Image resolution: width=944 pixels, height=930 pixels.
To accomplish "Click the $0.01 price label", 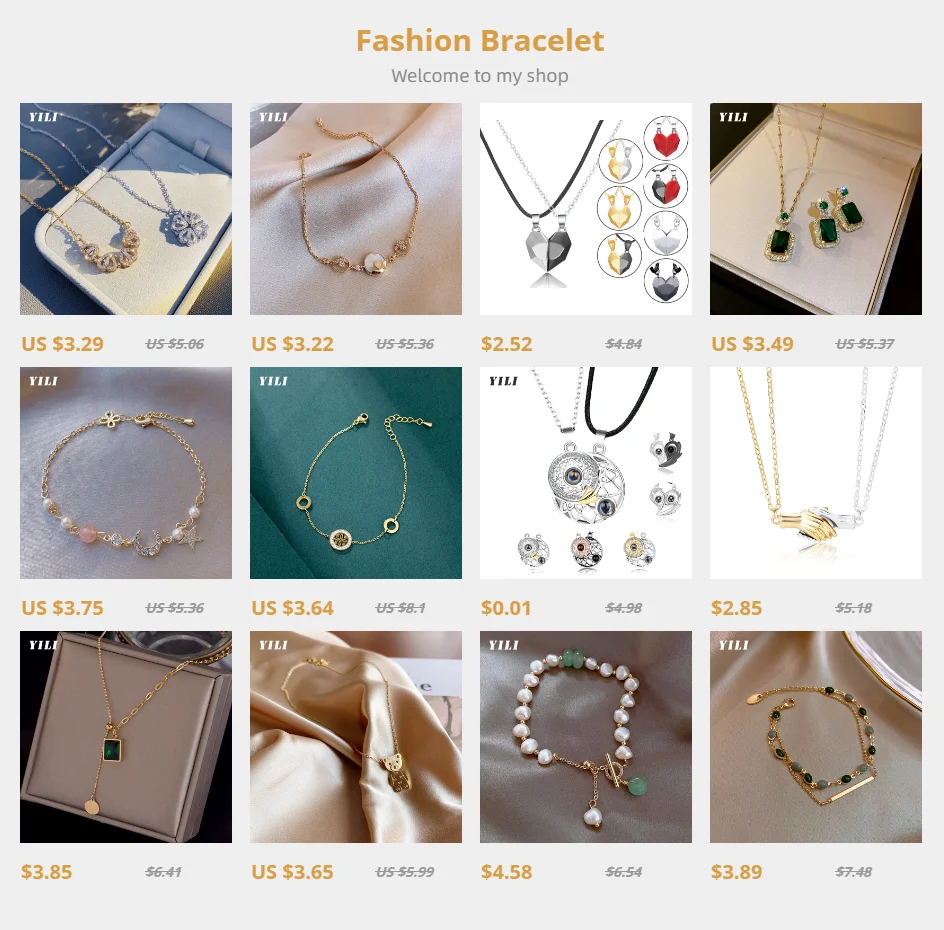I will point(506,608).
